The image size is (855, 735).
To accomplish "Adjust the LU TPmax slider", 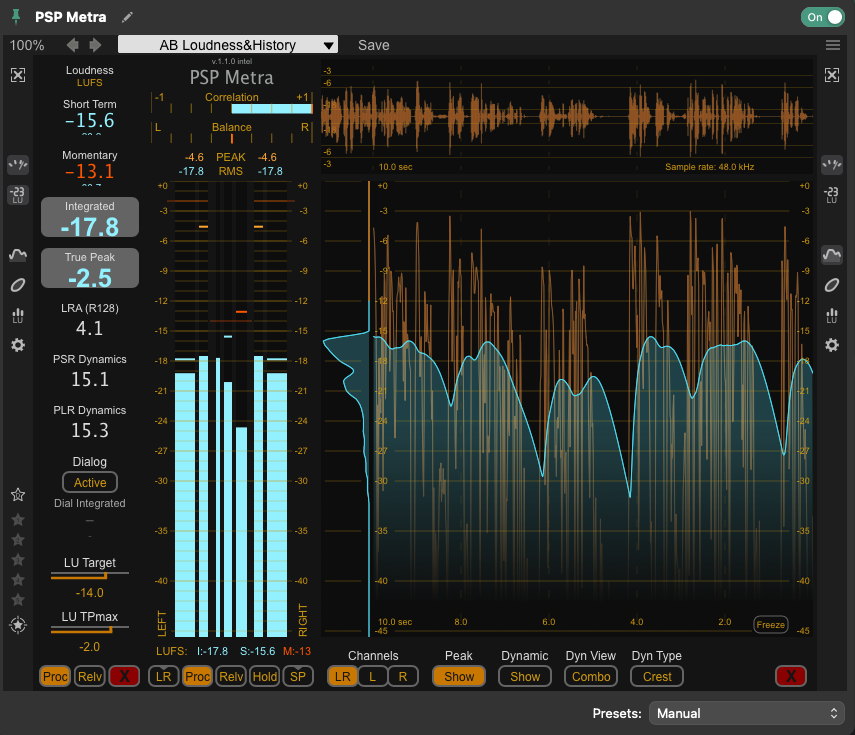I will pos(90,629).
